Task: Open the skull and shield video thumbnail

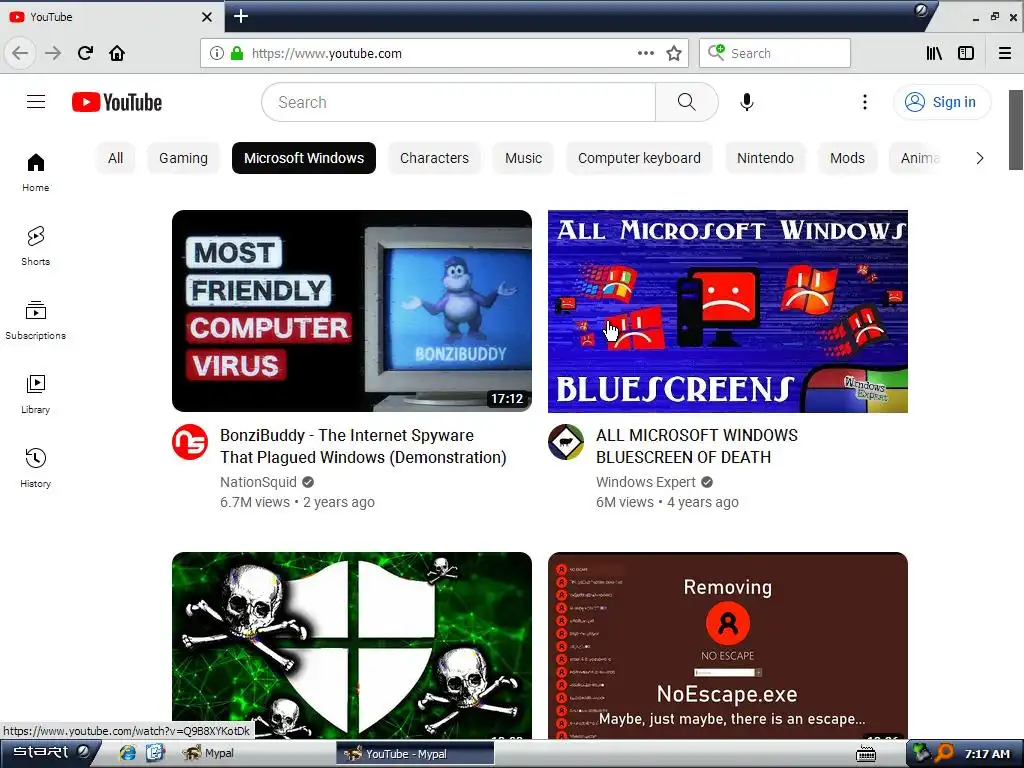Action: point(352,646)
